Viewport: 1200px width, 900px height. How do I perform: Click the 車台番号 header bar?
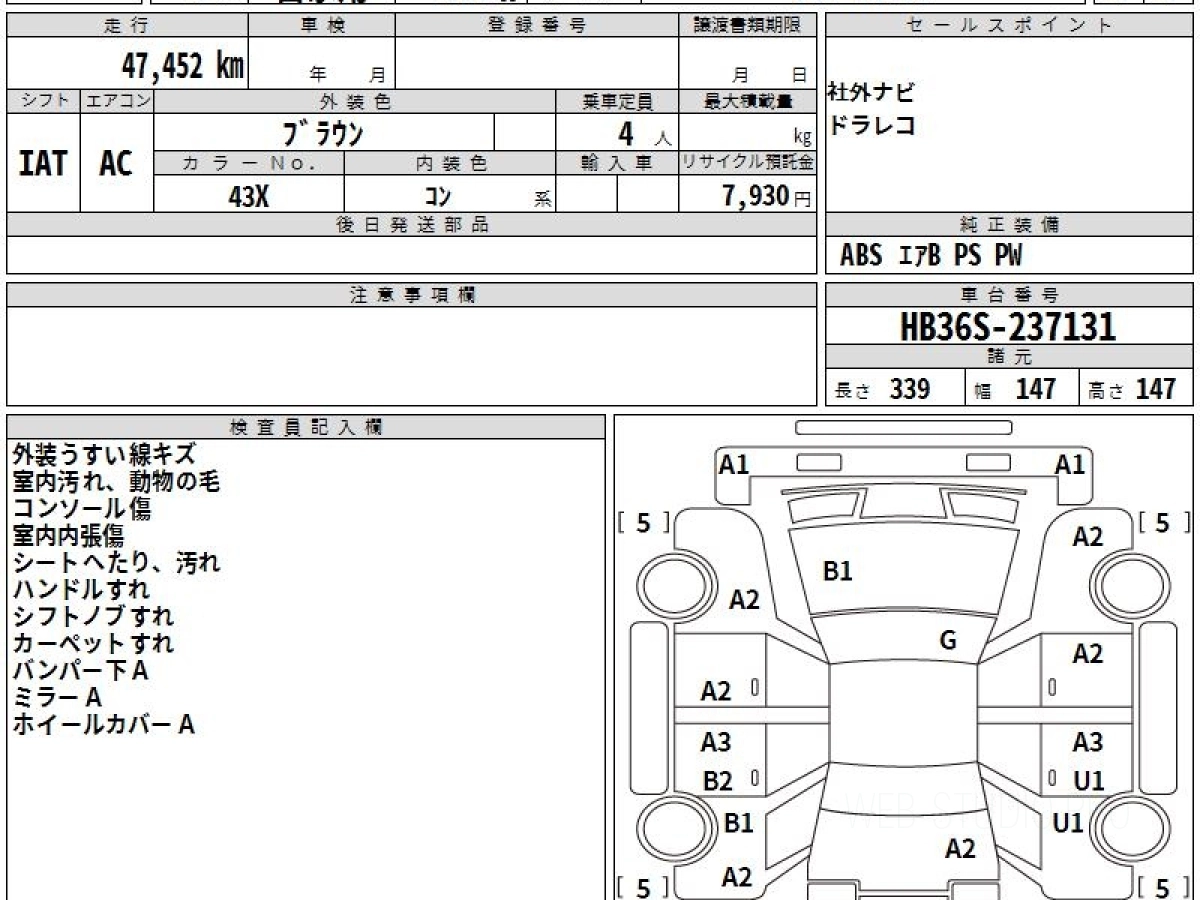tap(1009, 295)
